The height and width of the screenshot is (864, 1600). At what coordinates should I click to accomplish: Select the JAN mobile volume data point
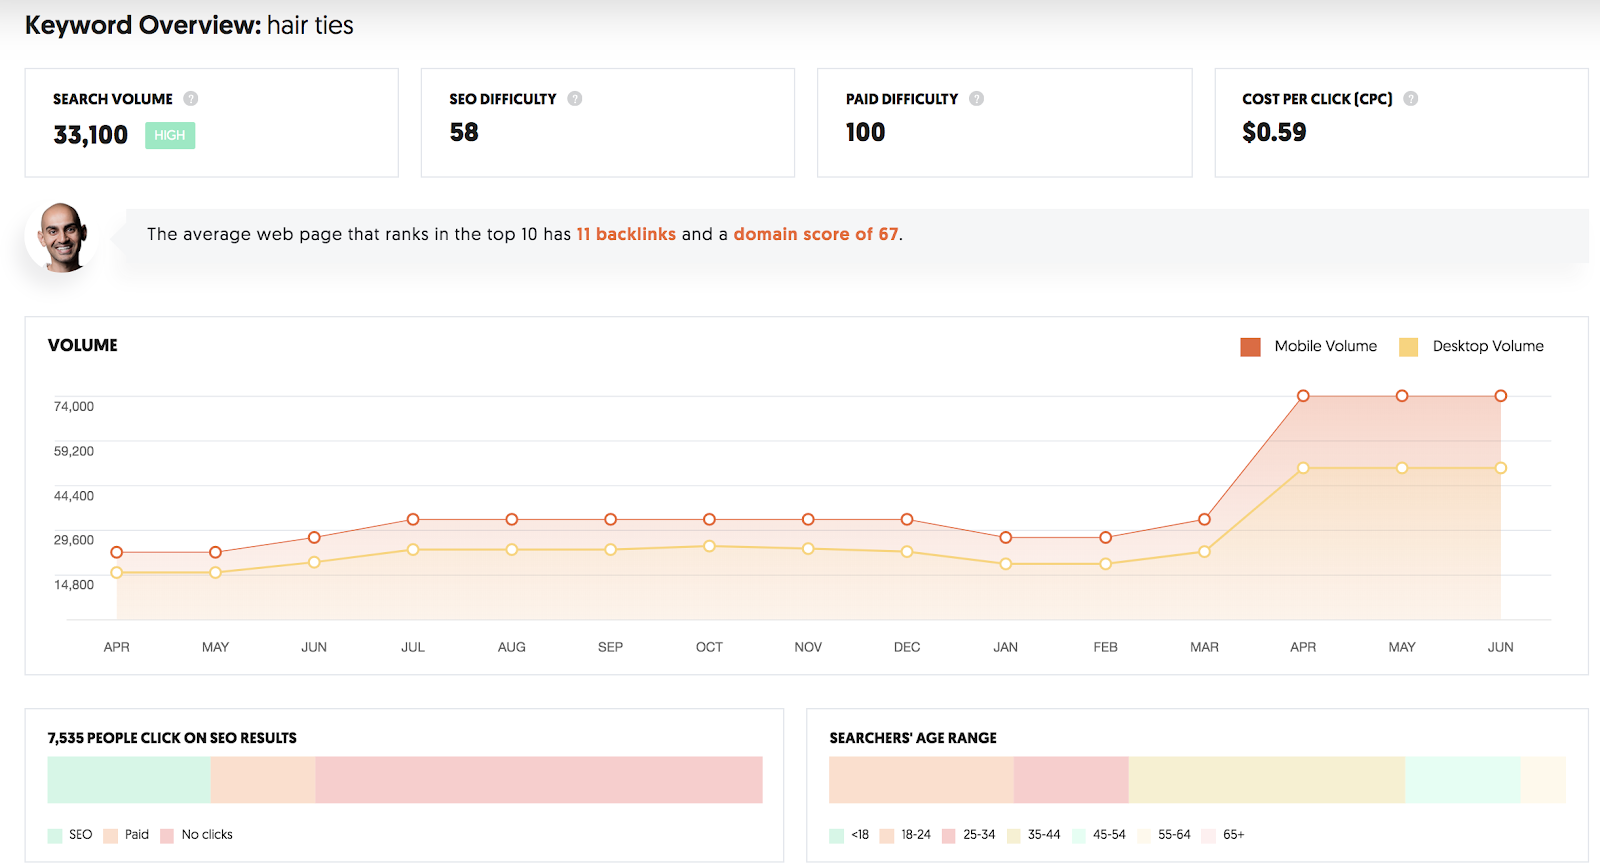click(1006, 538)
